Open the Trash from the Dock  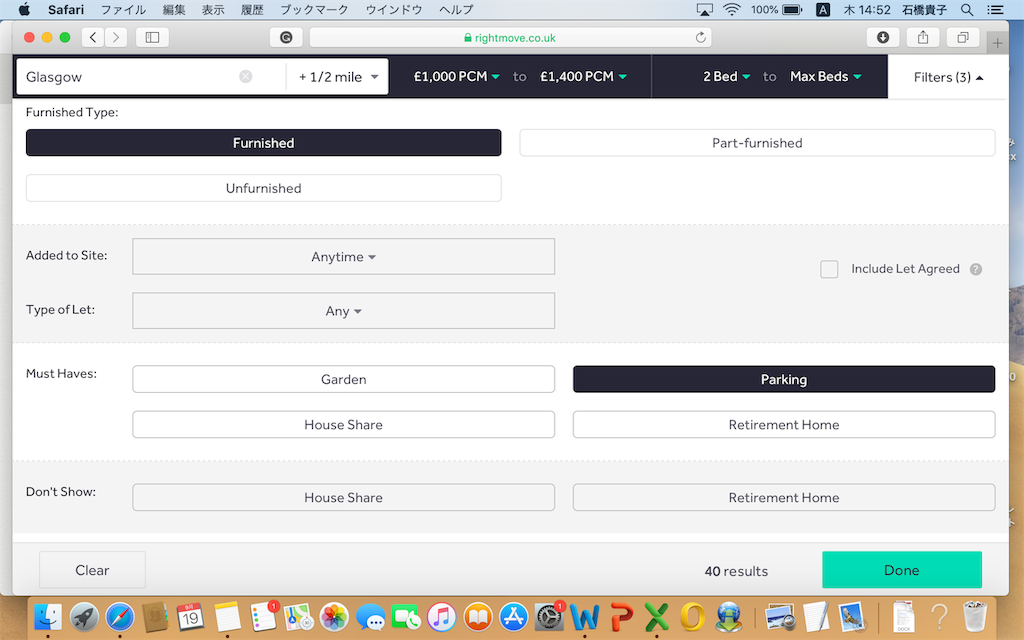(974, 616)
